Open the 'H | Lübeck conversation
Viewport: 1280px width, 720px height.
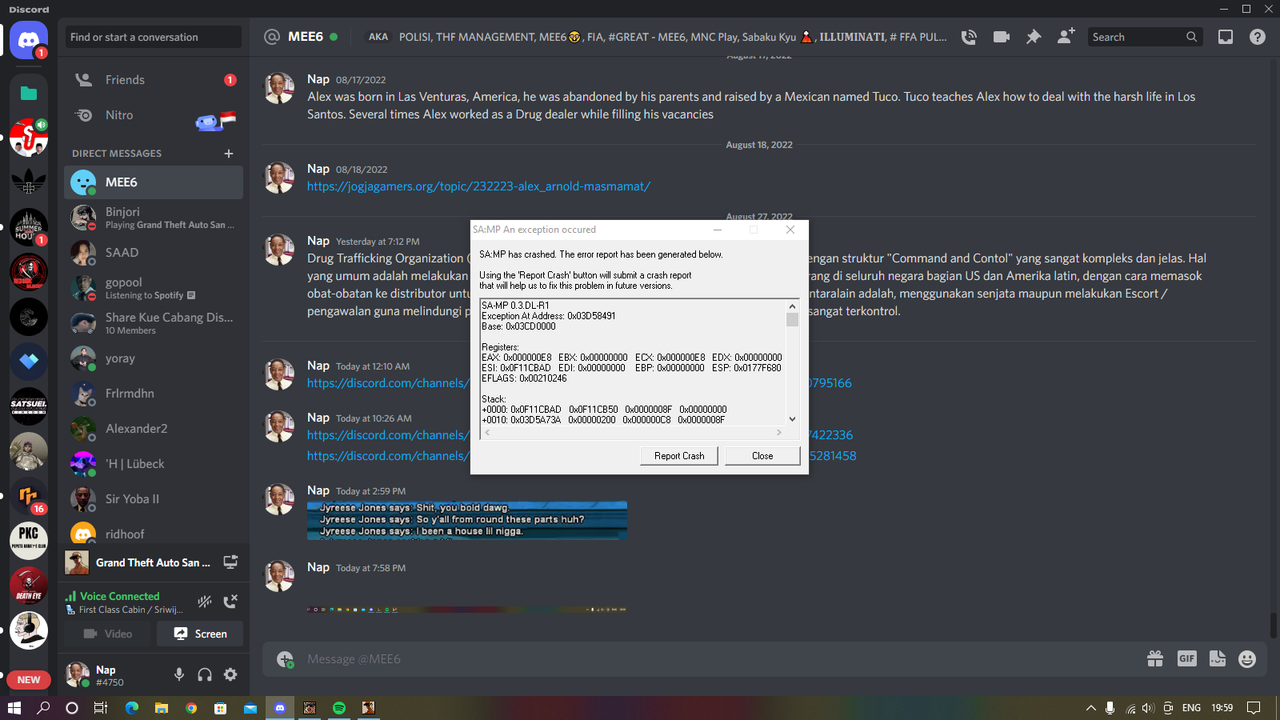tap(153, 463)
